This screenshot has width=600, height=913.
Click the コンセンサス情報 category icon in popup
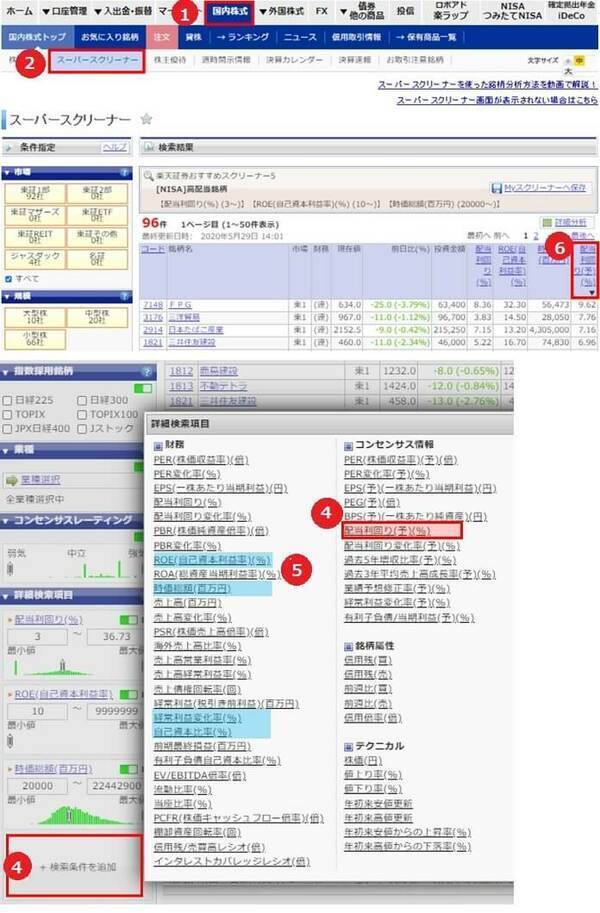click(x=348, y=446)
